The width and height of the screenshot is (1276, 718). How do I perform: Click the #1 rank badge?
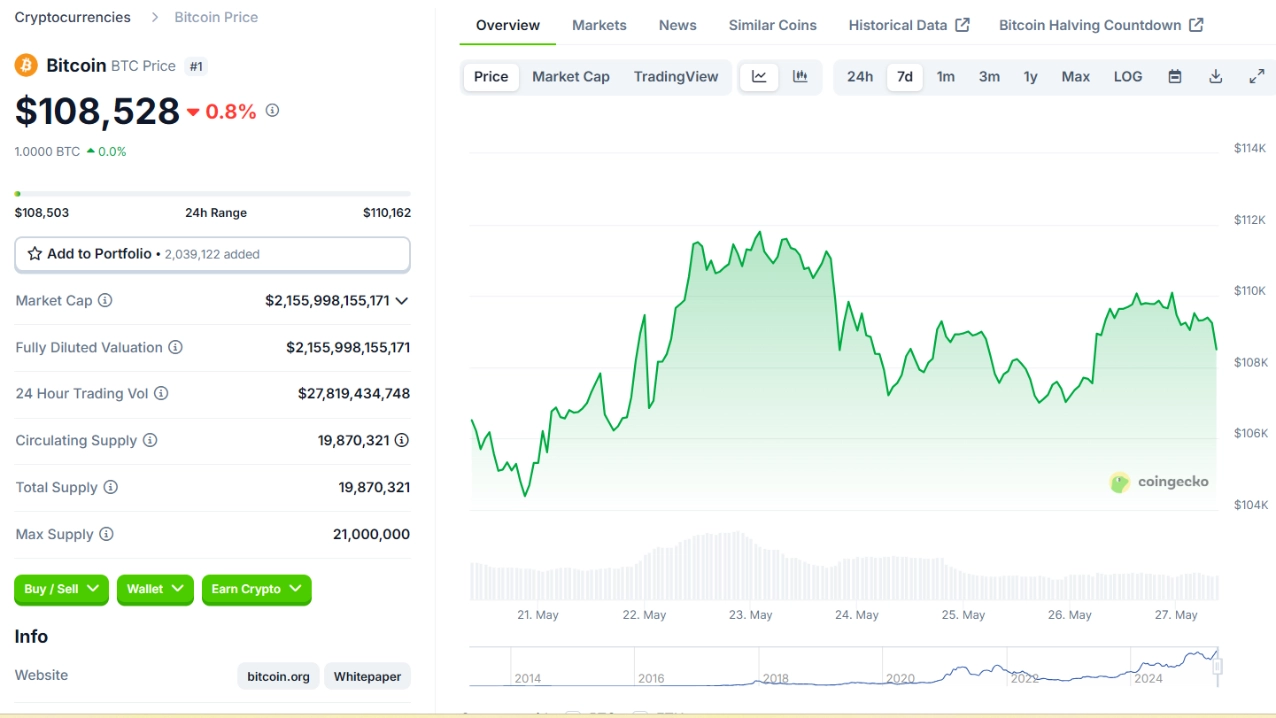(196, 66)
